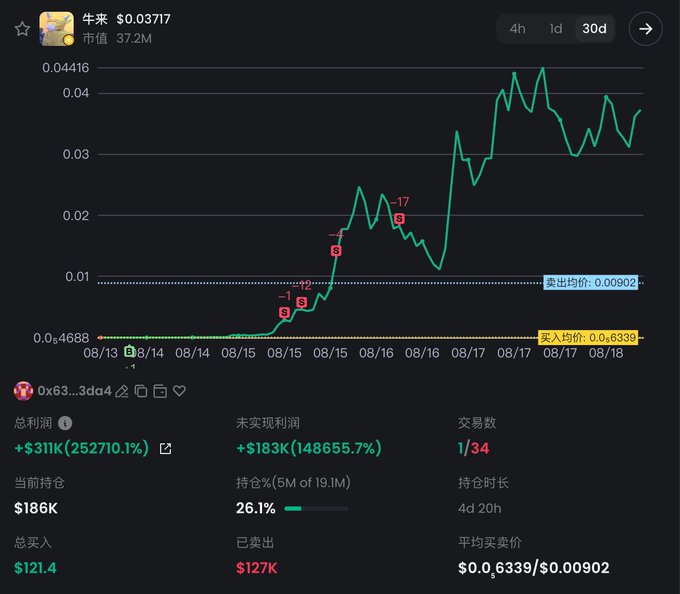Viewport: 680px width, 594px height.
Task: Click the trade count 1/34
Action: coord(474,448)
